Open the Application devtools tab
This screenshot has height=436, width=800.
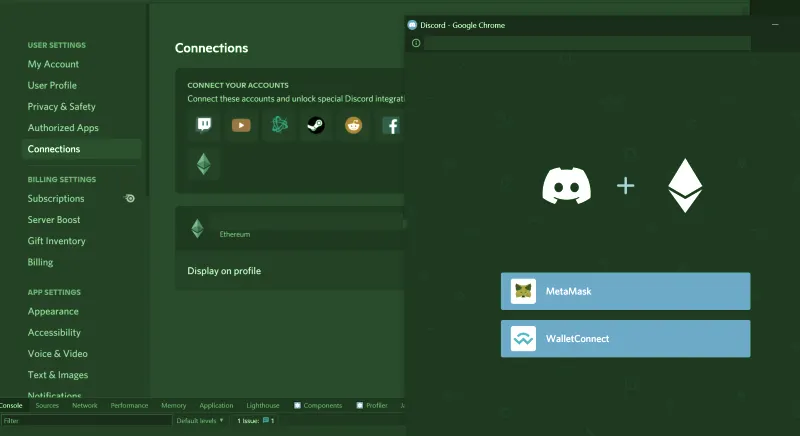[x=216, y=406]
